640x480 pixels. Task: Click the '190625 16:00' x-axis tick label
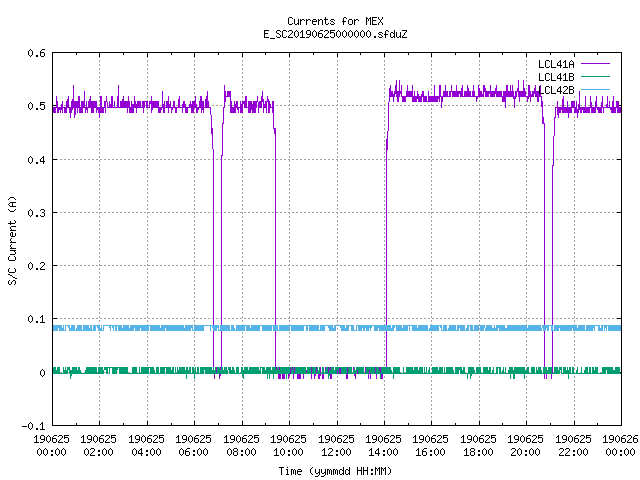tap(430, 446)
